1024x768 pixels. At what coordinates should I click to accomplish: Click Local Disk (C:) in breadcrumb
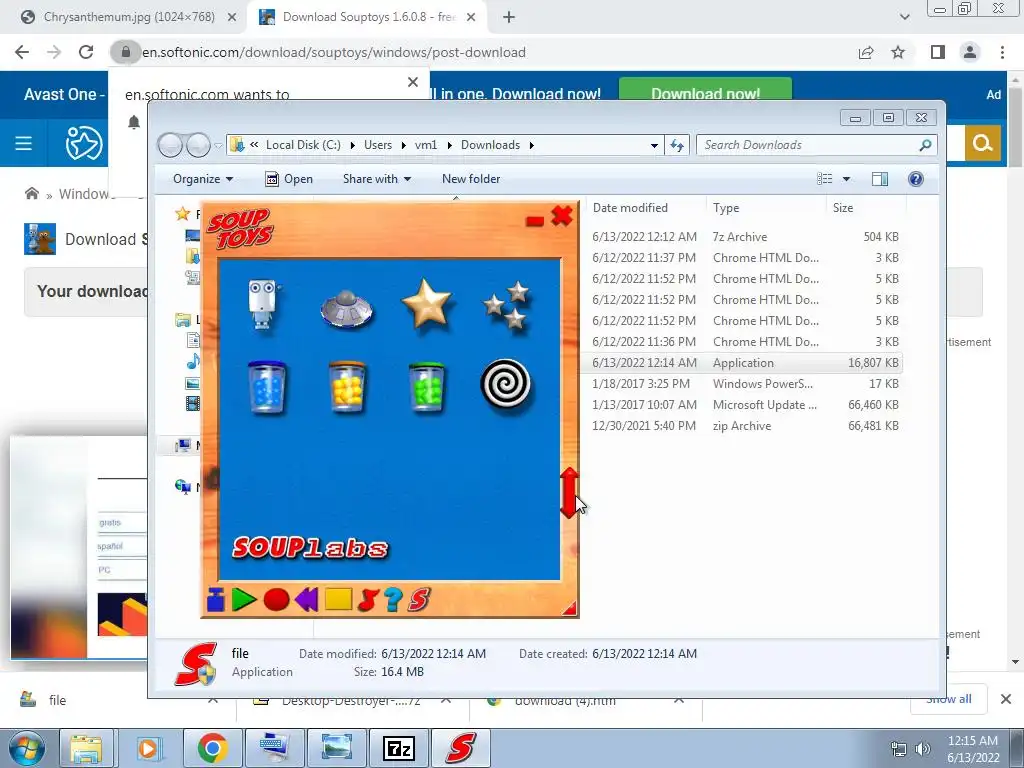click(303, 145)
